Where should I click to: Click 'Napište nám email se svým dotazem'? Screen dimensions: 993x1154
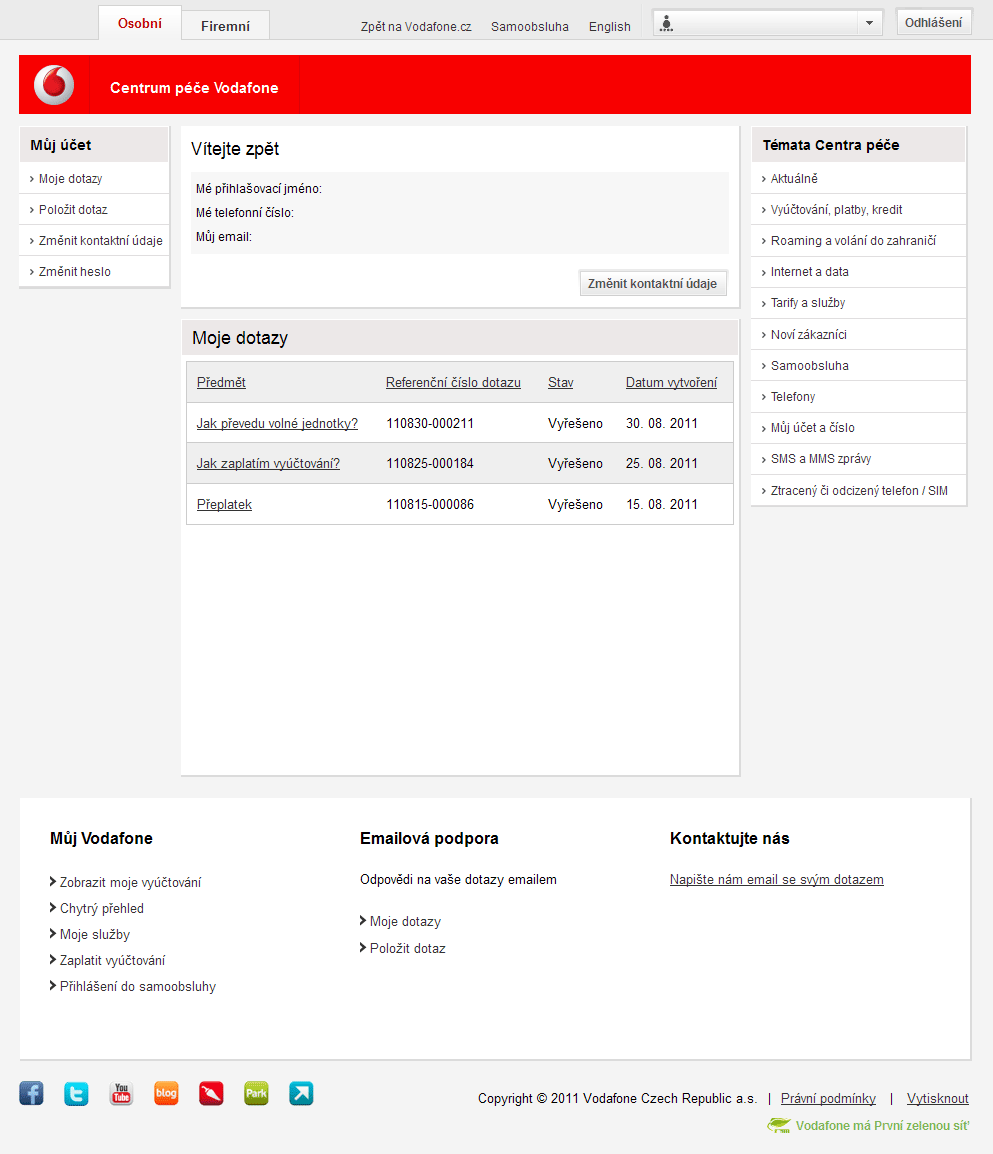coord(777,879)
